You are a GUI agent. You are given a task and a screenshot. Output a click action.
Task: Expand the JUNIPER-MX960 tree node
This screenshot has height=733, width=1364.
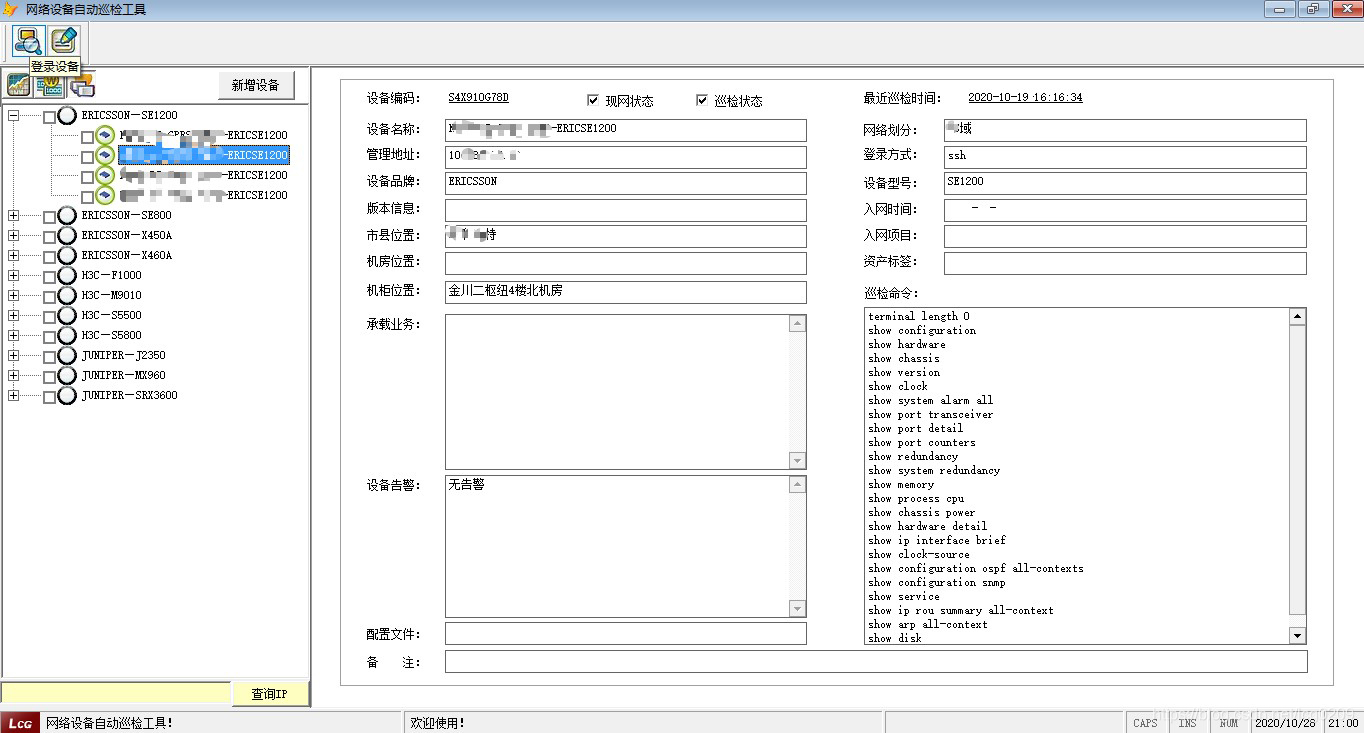[13, 375]
